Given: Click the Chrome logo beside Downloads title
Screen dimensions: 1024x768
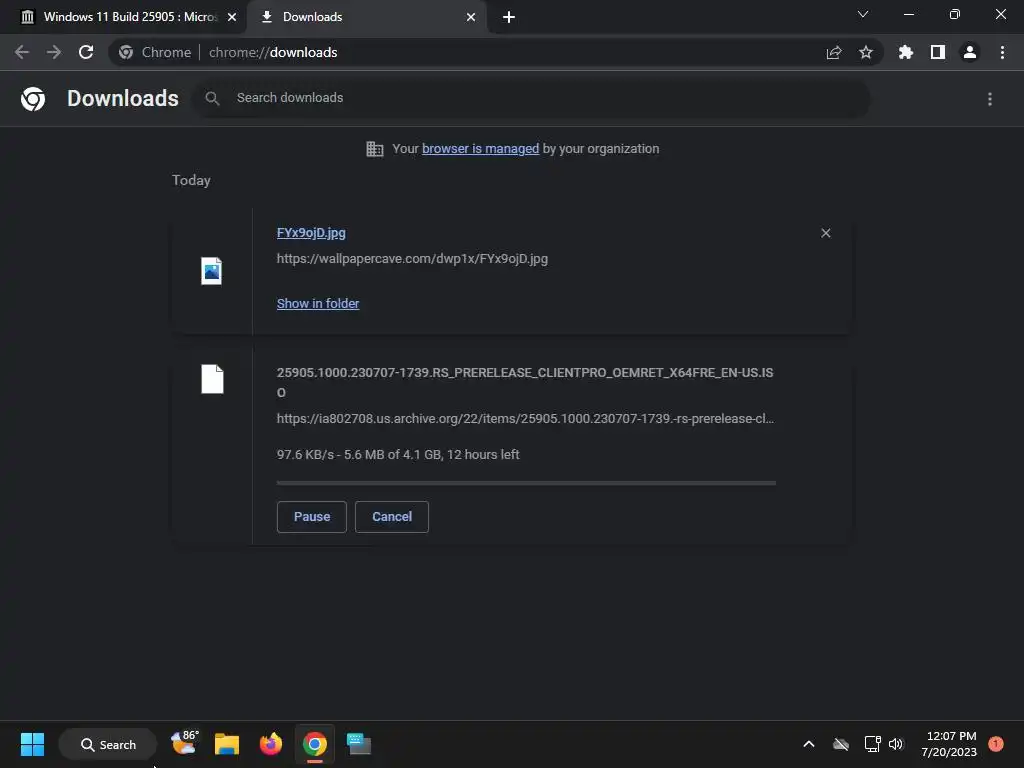Looking at the screenshot, I should 33,99.
